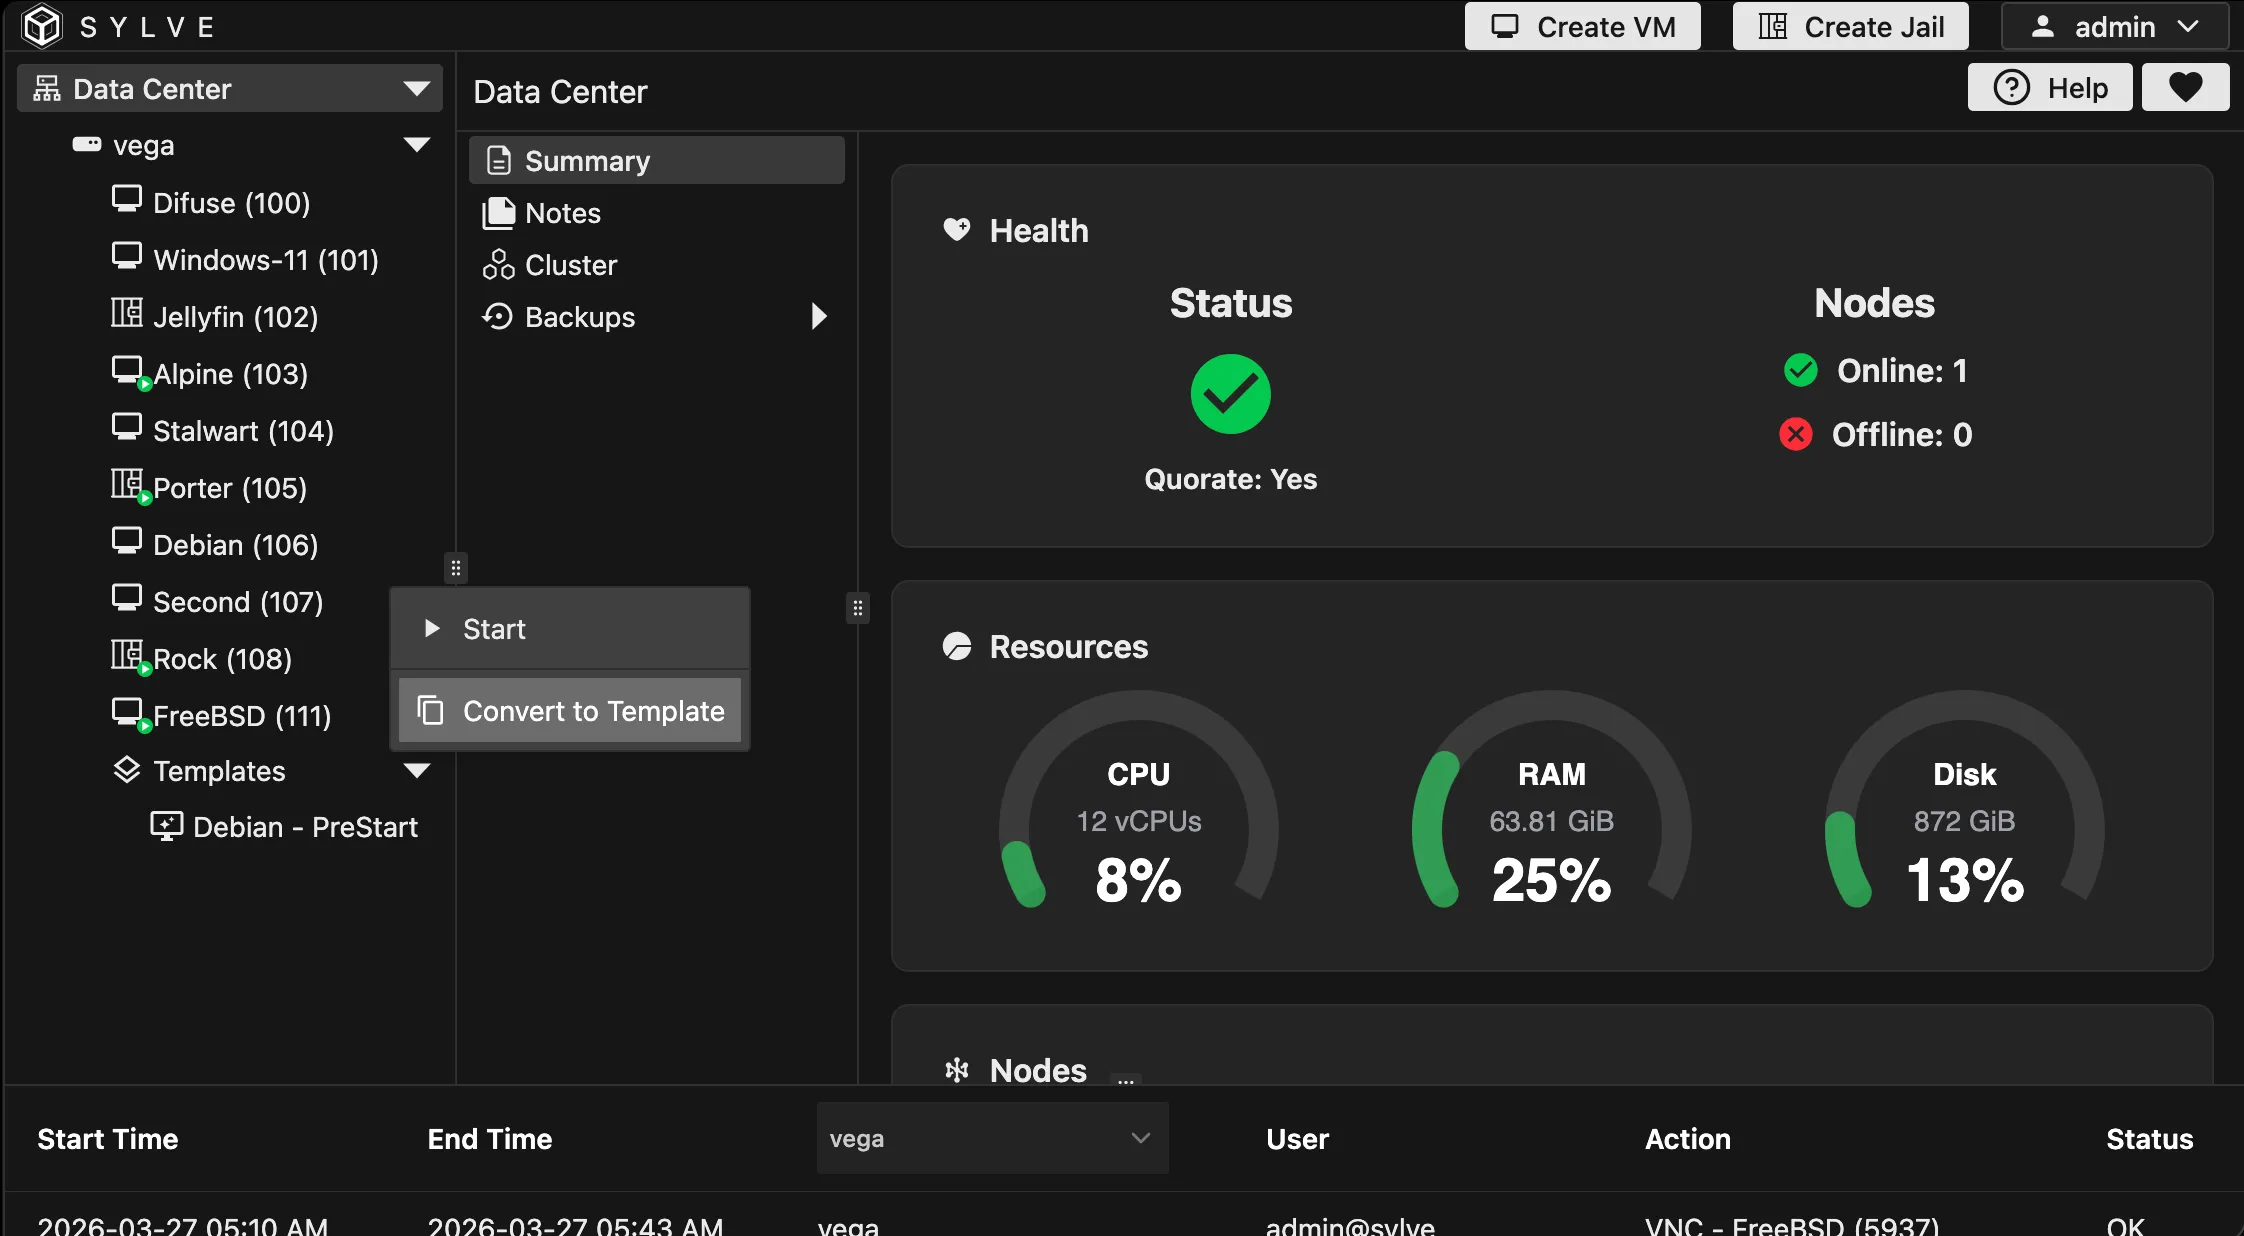Collapse the vega node tree
The height and width of the screenshot is (1236, 2244).
[417, 145]
